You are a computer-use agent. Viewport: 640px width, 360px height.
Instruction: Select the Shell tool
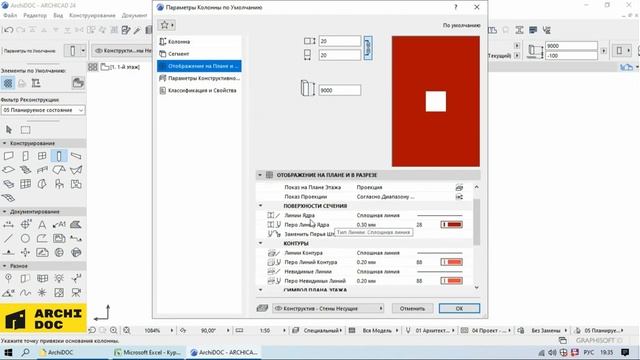point(76,170)
